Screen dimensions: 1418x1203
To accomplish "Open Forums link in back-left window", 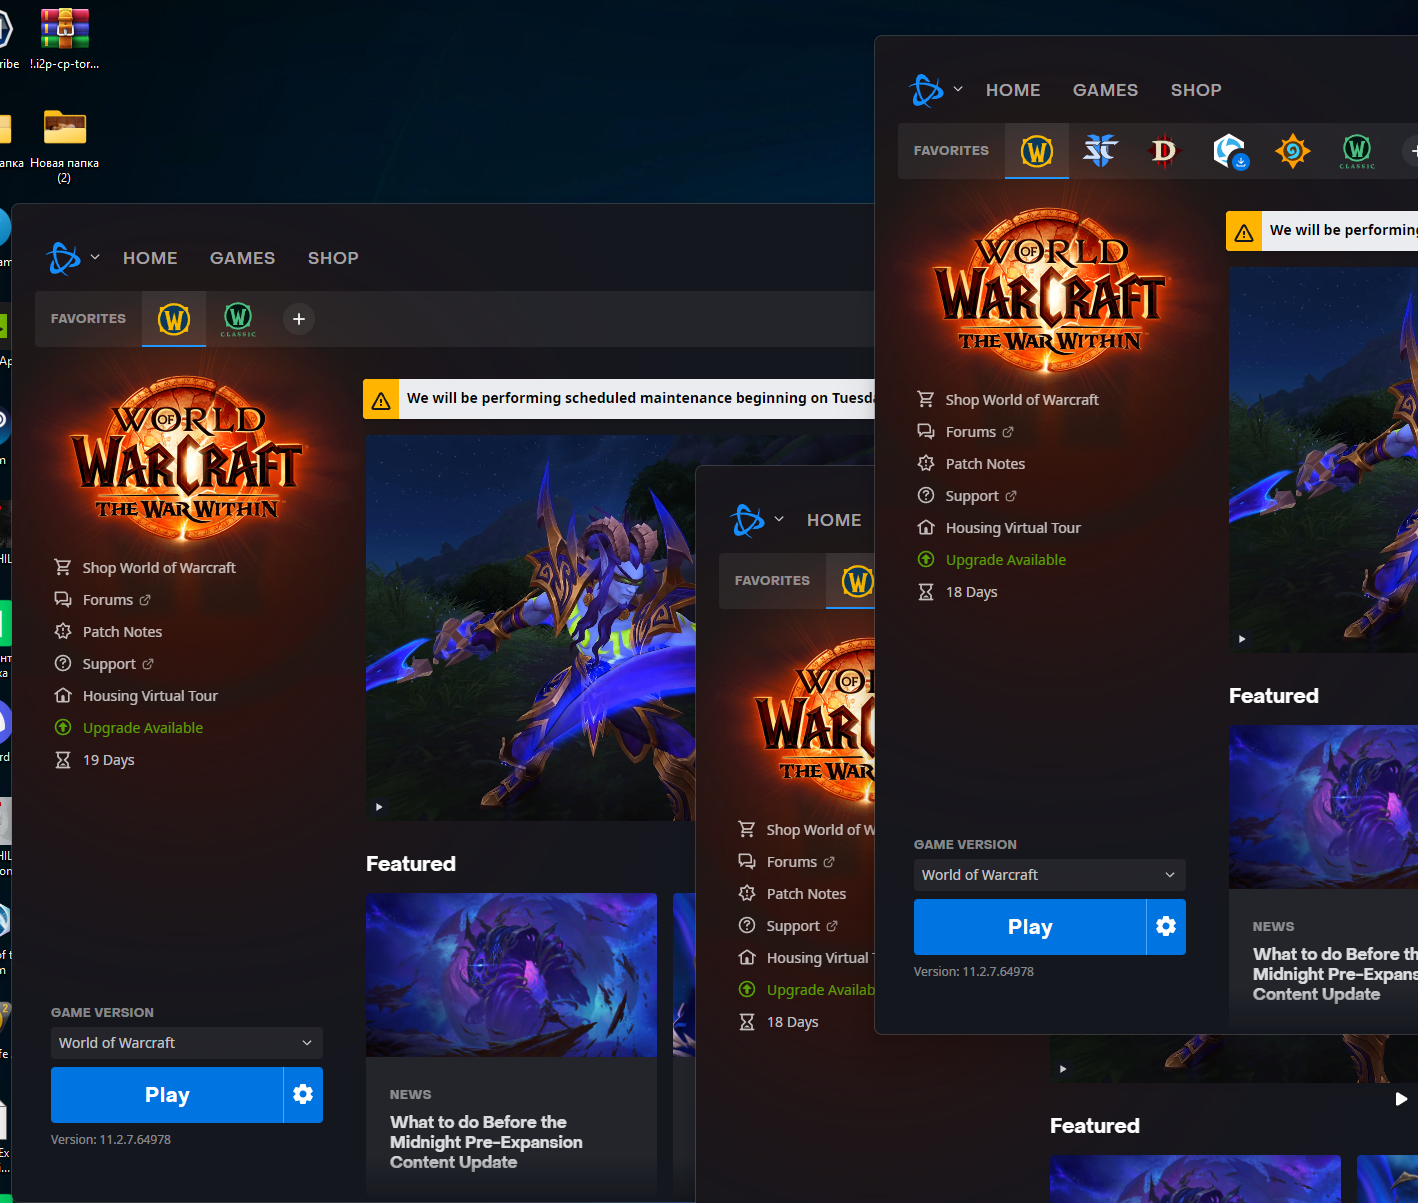I will click(103, 600).
